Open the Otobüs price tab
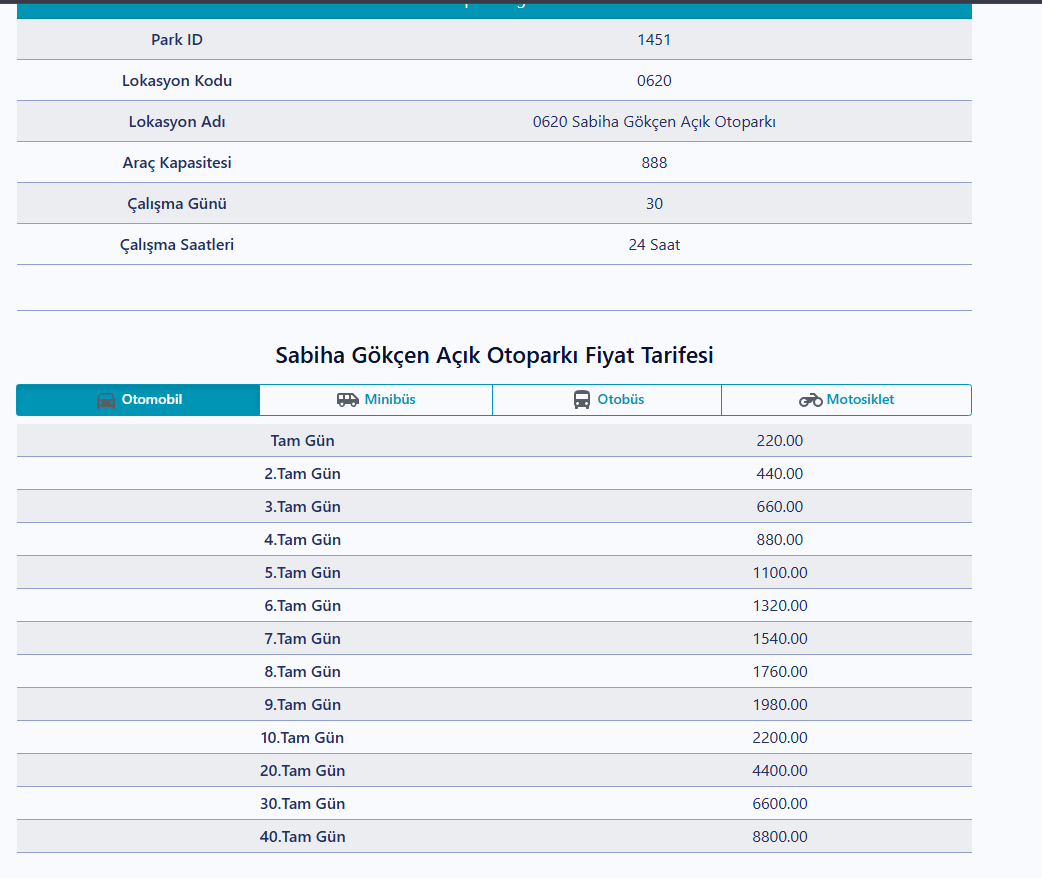Screen dimensions: 1042x878 607,399
